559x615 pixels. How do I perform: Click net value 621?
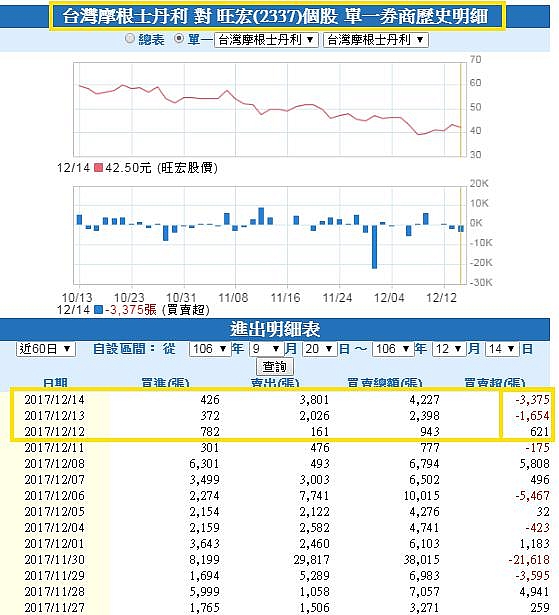click(539, 432)
